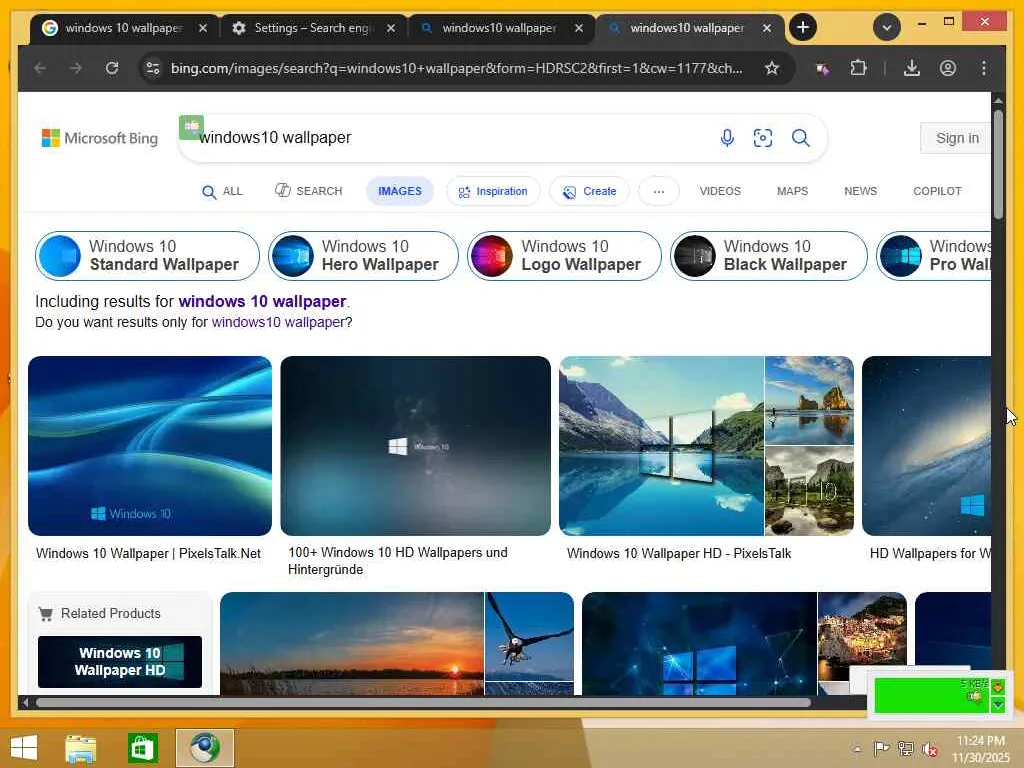Open the Inspiration pill button
This screenshot has width=1024, height=768.
(x=493, y=191)
